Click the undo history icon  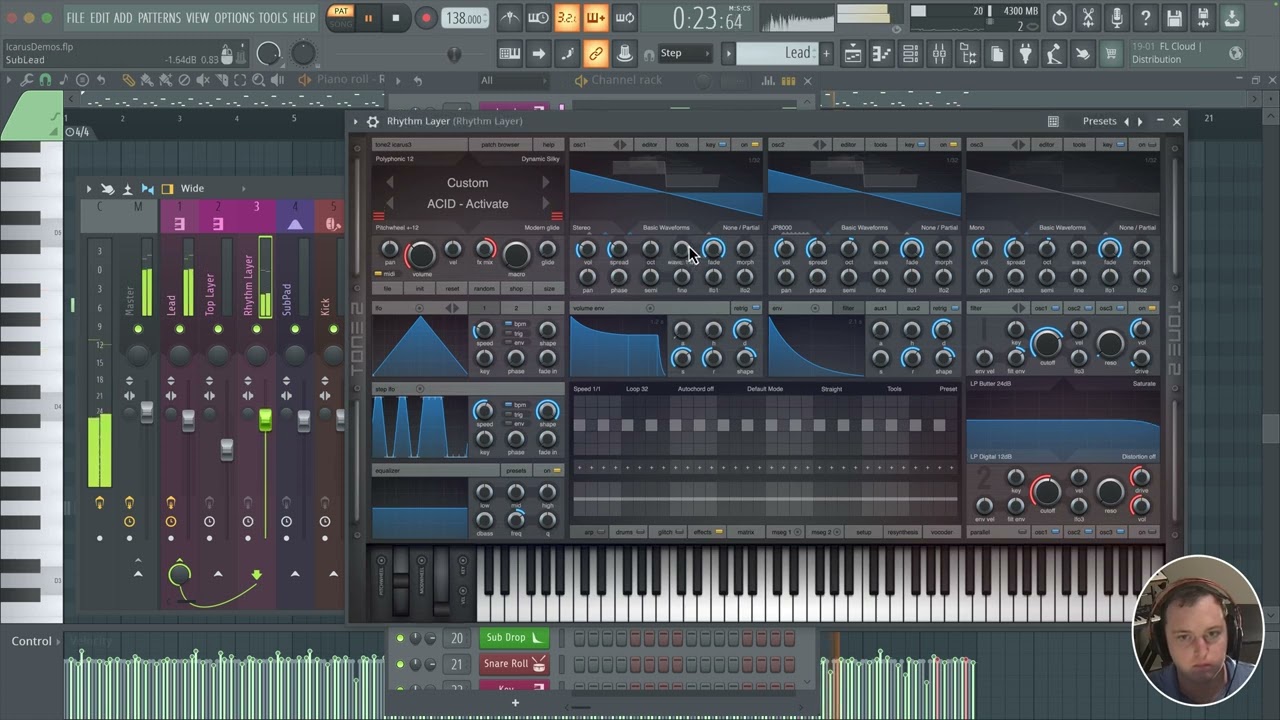pos(1059,18)
